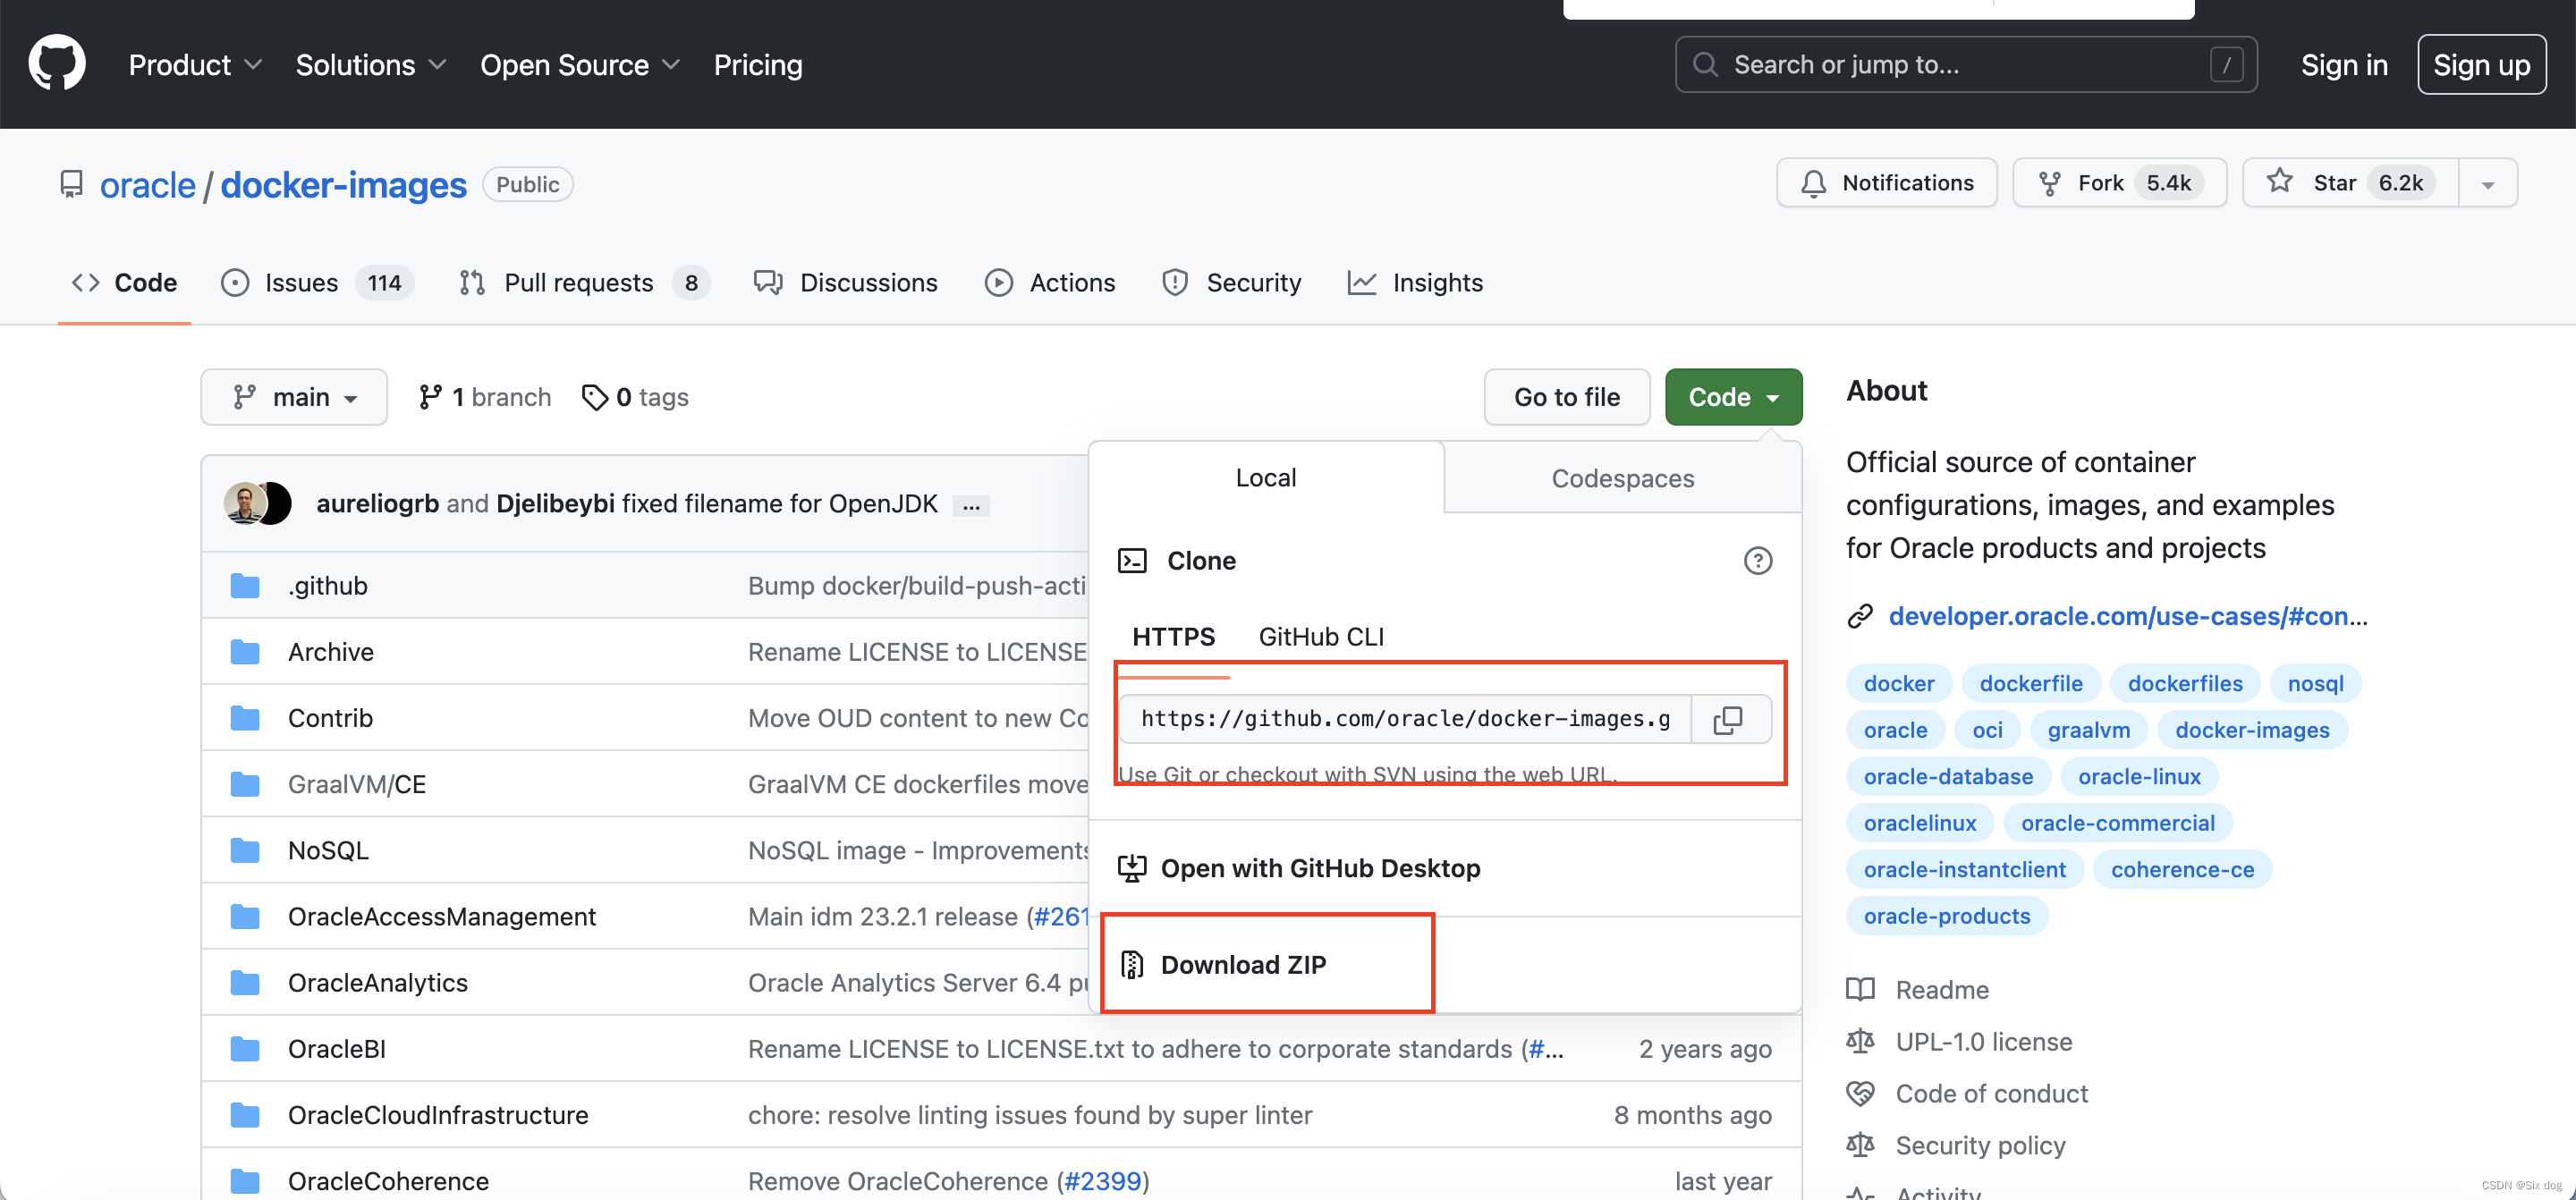2576x1200 pixels.
Task: Click the Notifications bell button
Action: pos(1886,183)
